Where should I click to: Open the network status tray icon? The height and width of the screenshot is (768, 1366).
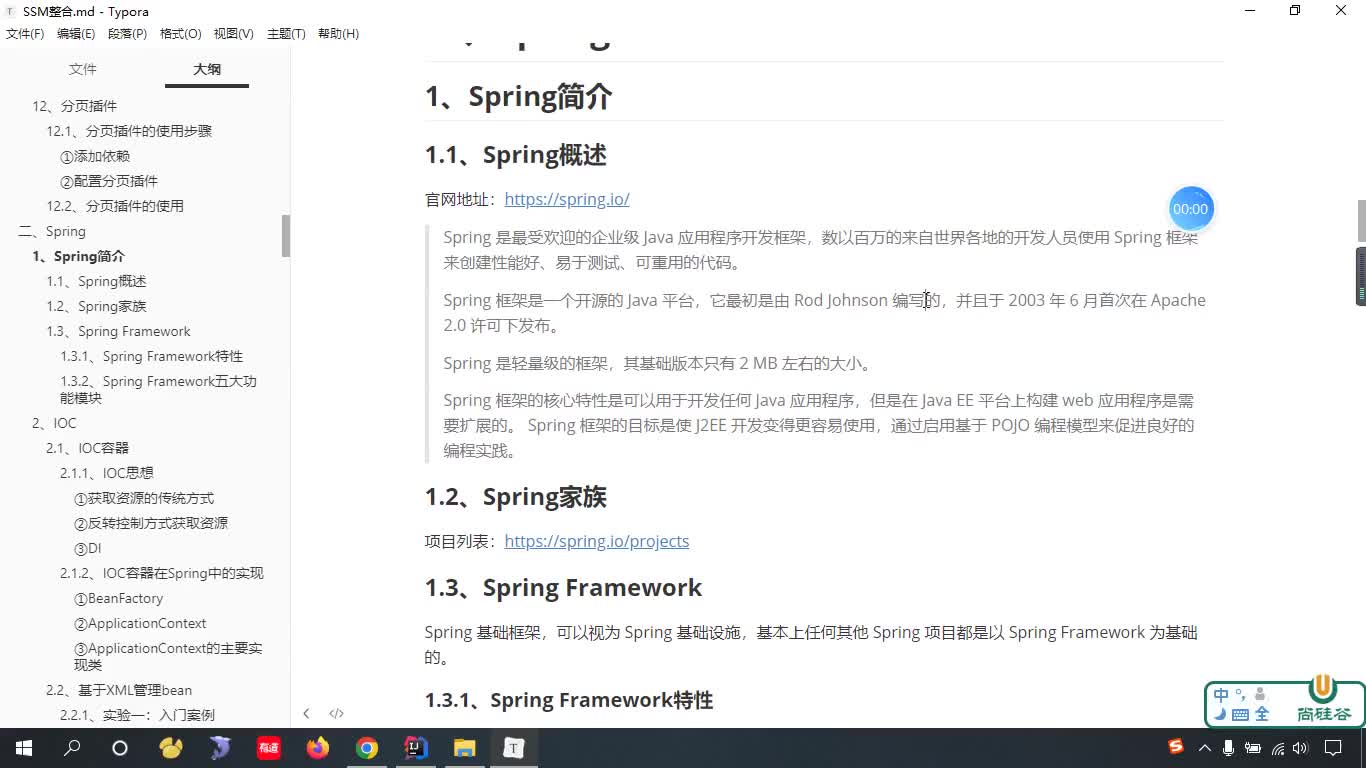tap(1277, 748)
